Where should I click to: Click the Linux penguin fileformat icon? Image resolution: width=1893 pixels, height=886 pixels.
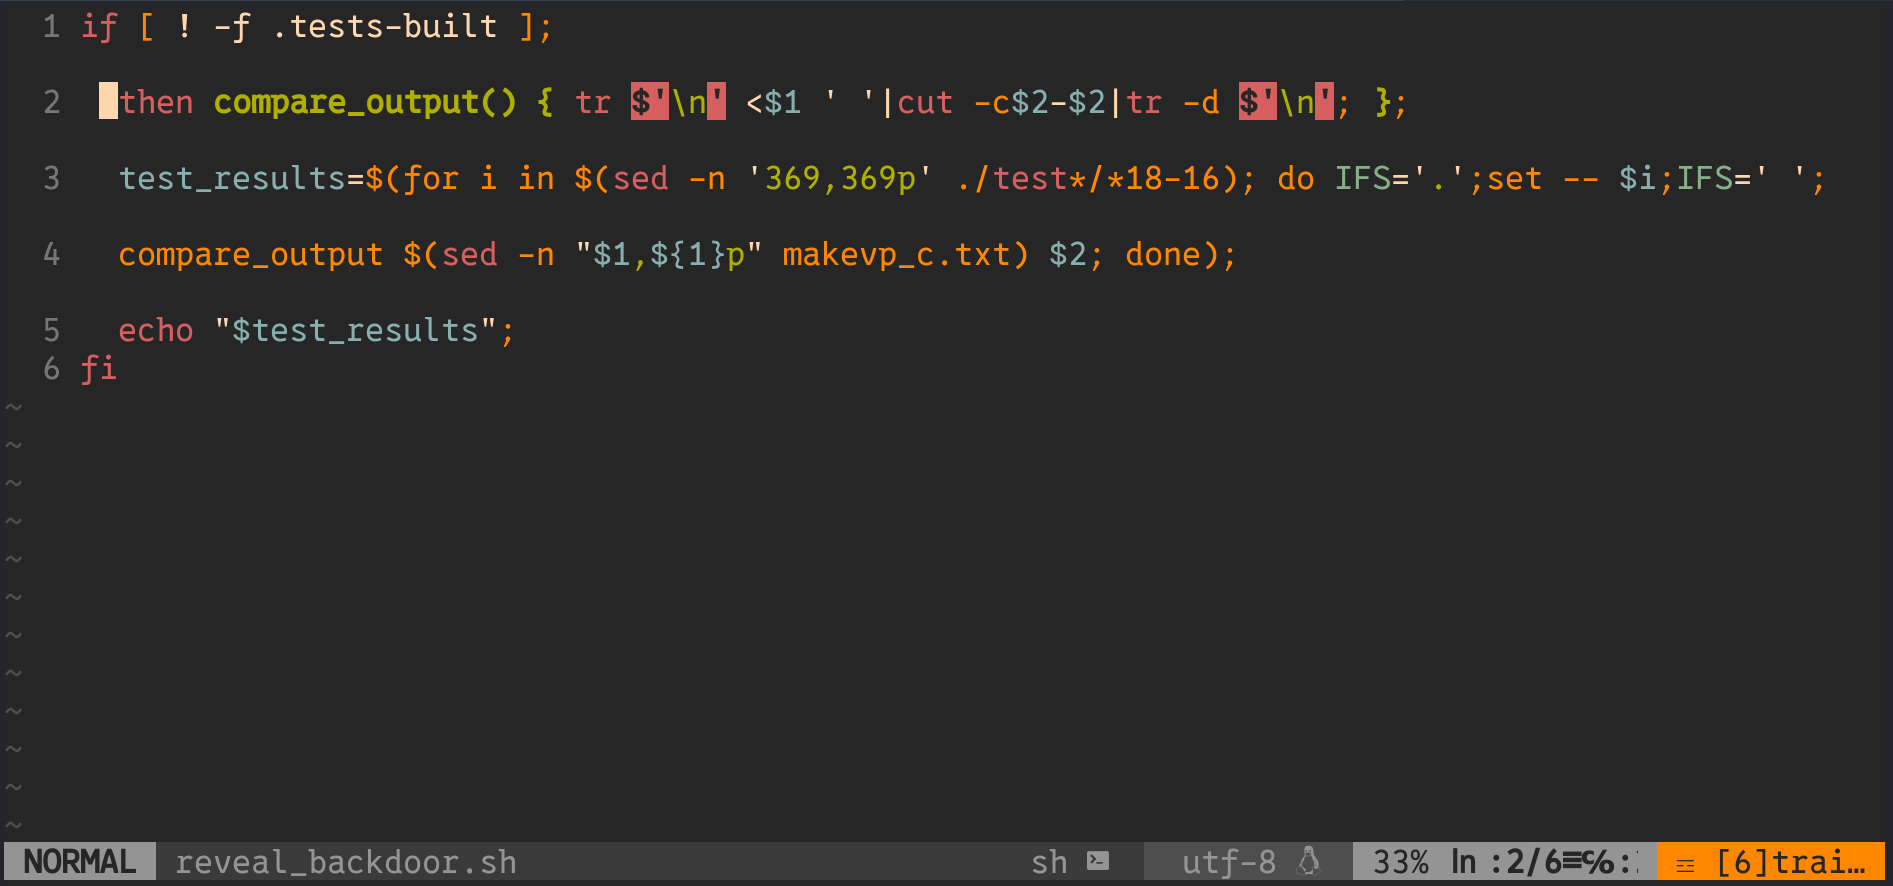click(1309, 861)
